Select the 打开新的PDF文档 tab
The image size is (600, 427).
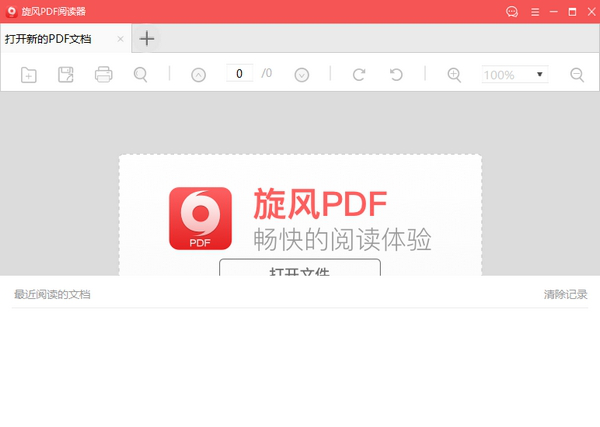[x=66, y=39]
